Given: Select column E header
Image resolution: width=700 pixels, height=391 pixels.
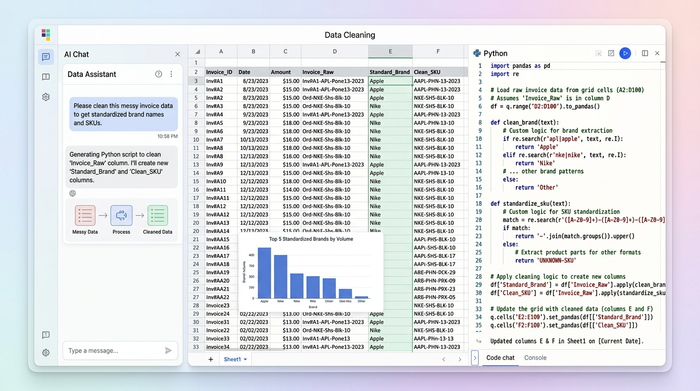Looking at the screenshot, I should [390, 52].
